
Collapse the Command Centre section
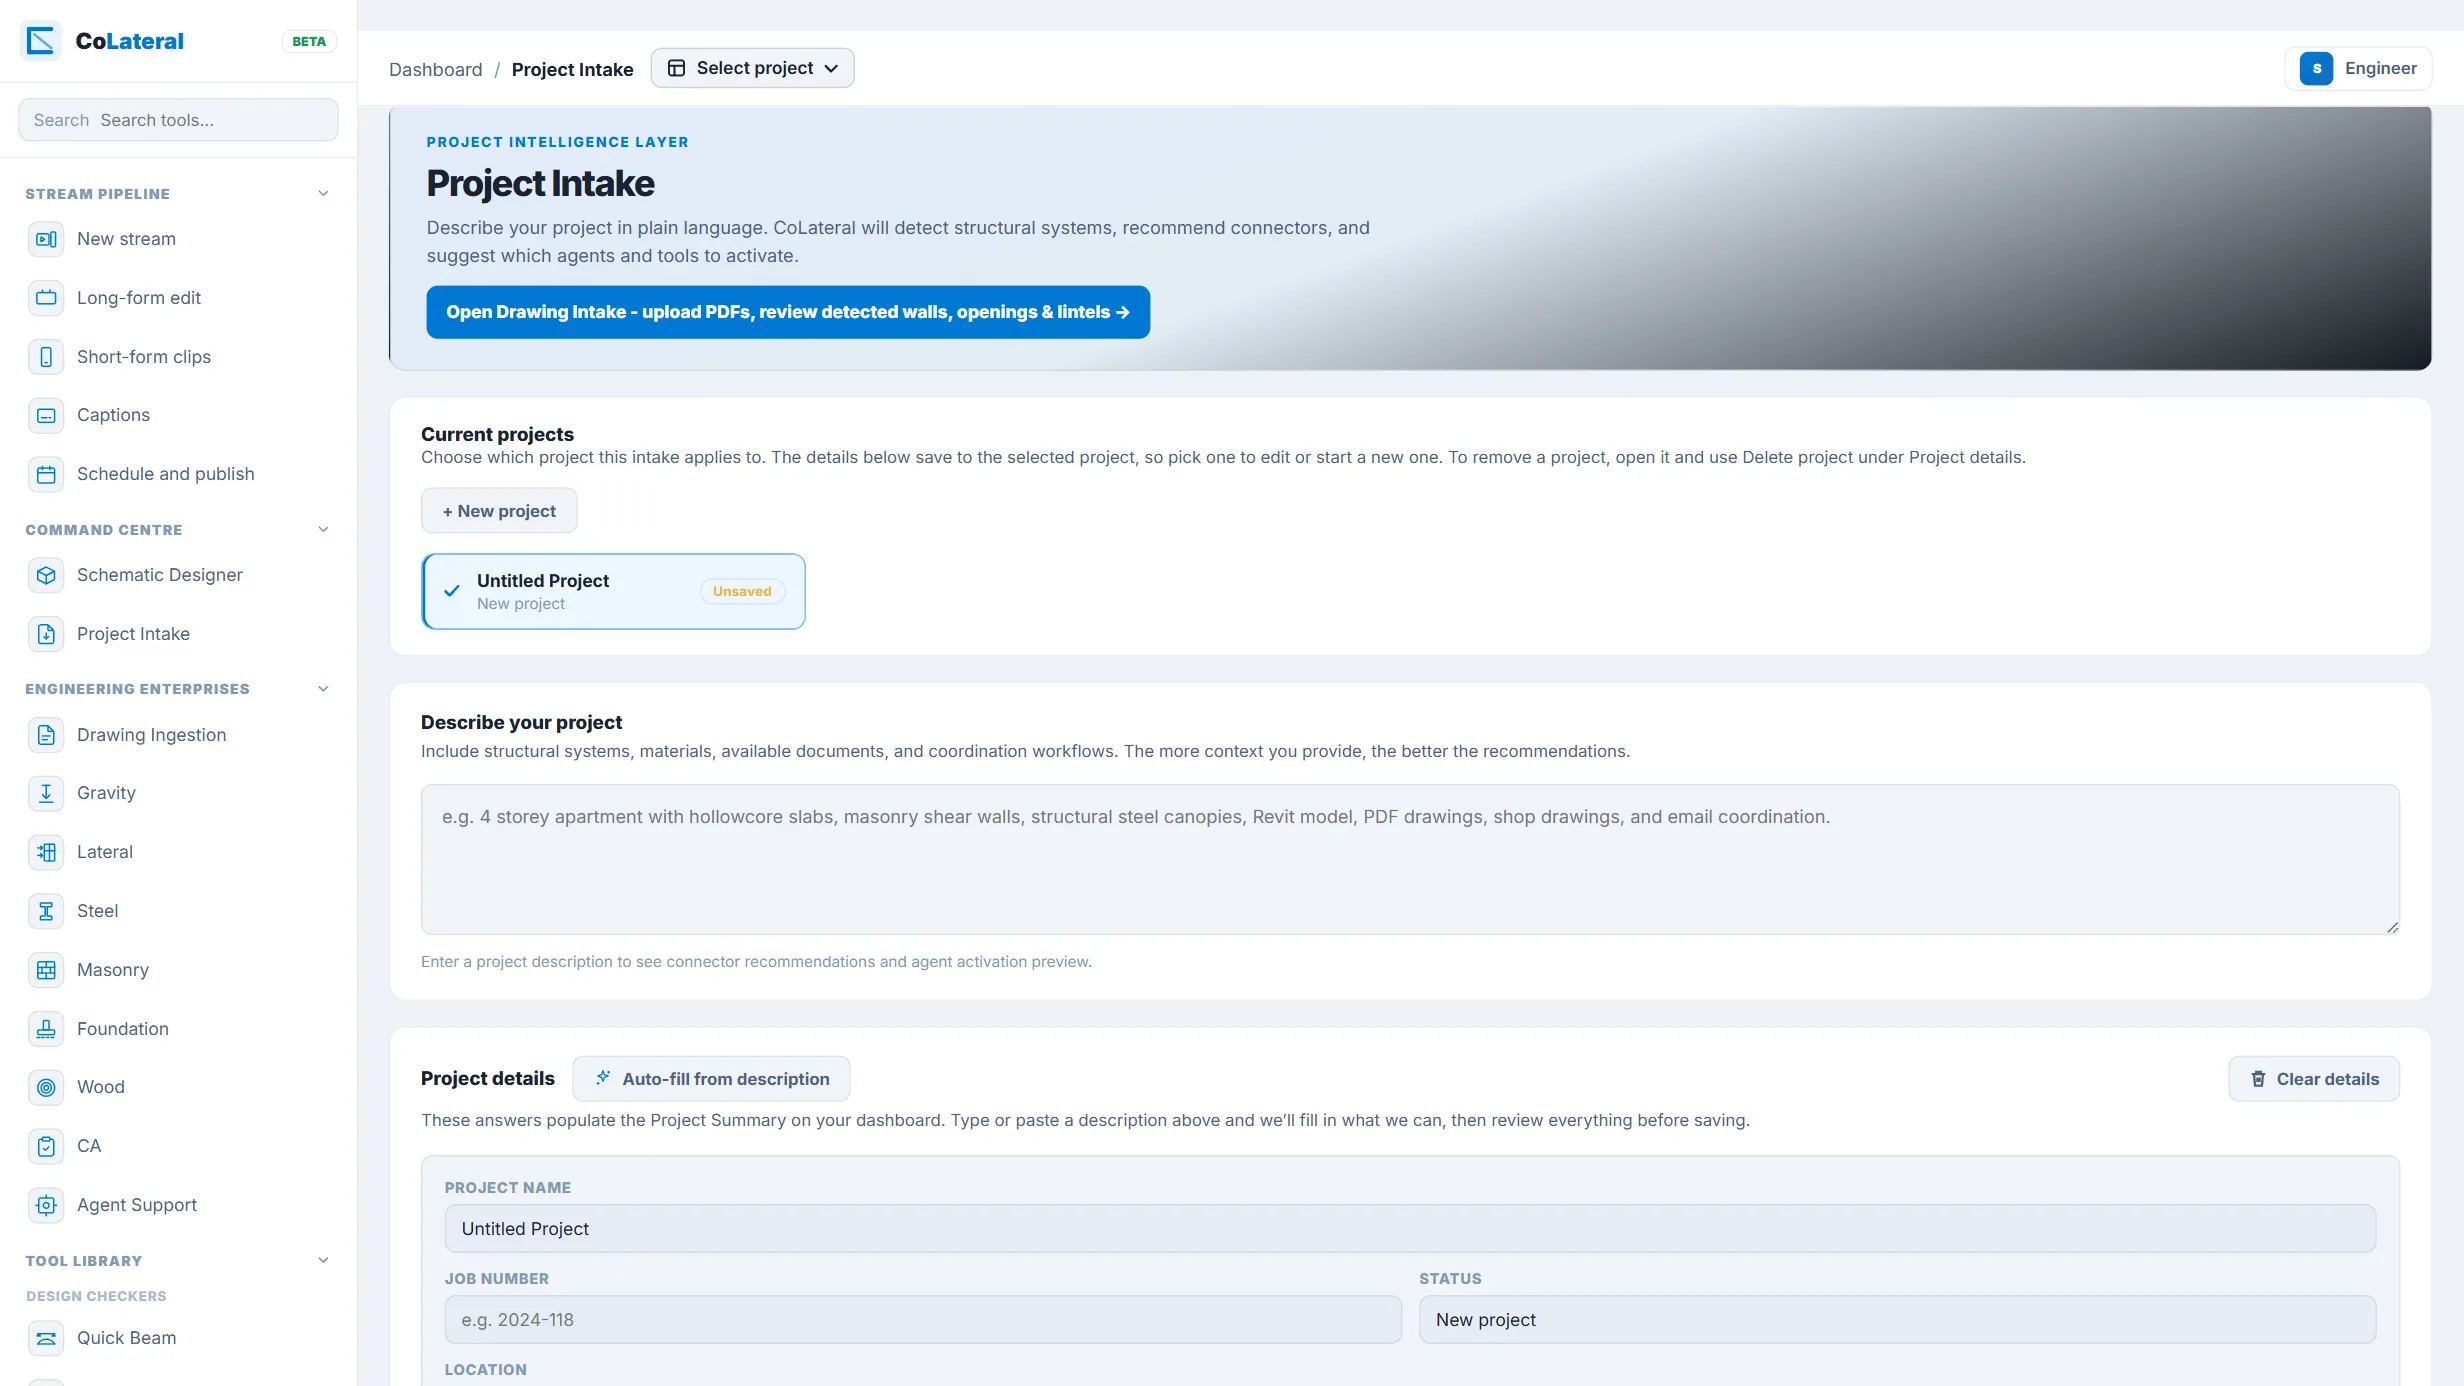click(323, 530)
